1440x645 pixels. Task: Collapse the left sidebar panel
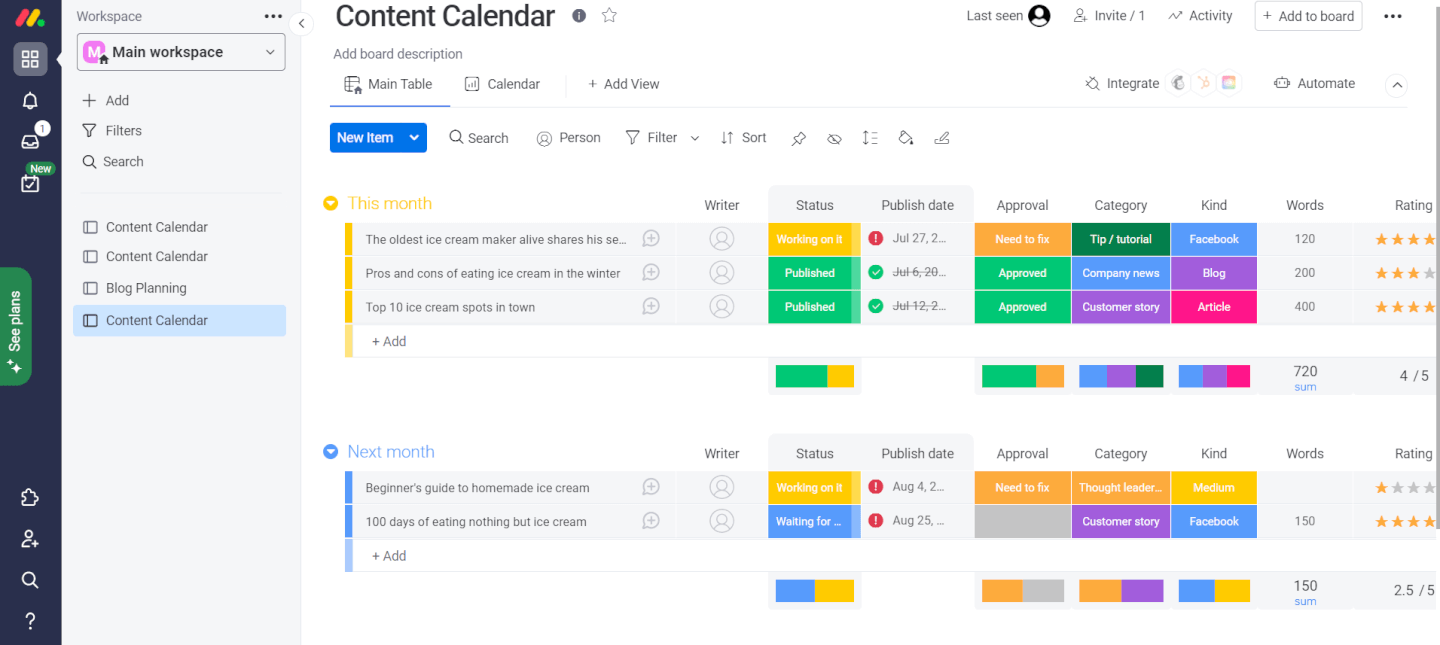pyautogui.click(x=301, y=24)
